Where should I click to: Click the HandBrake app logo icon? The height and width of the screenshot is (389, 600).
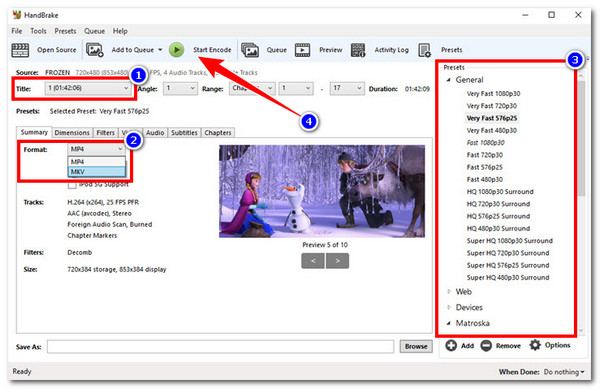click(17, 15)
